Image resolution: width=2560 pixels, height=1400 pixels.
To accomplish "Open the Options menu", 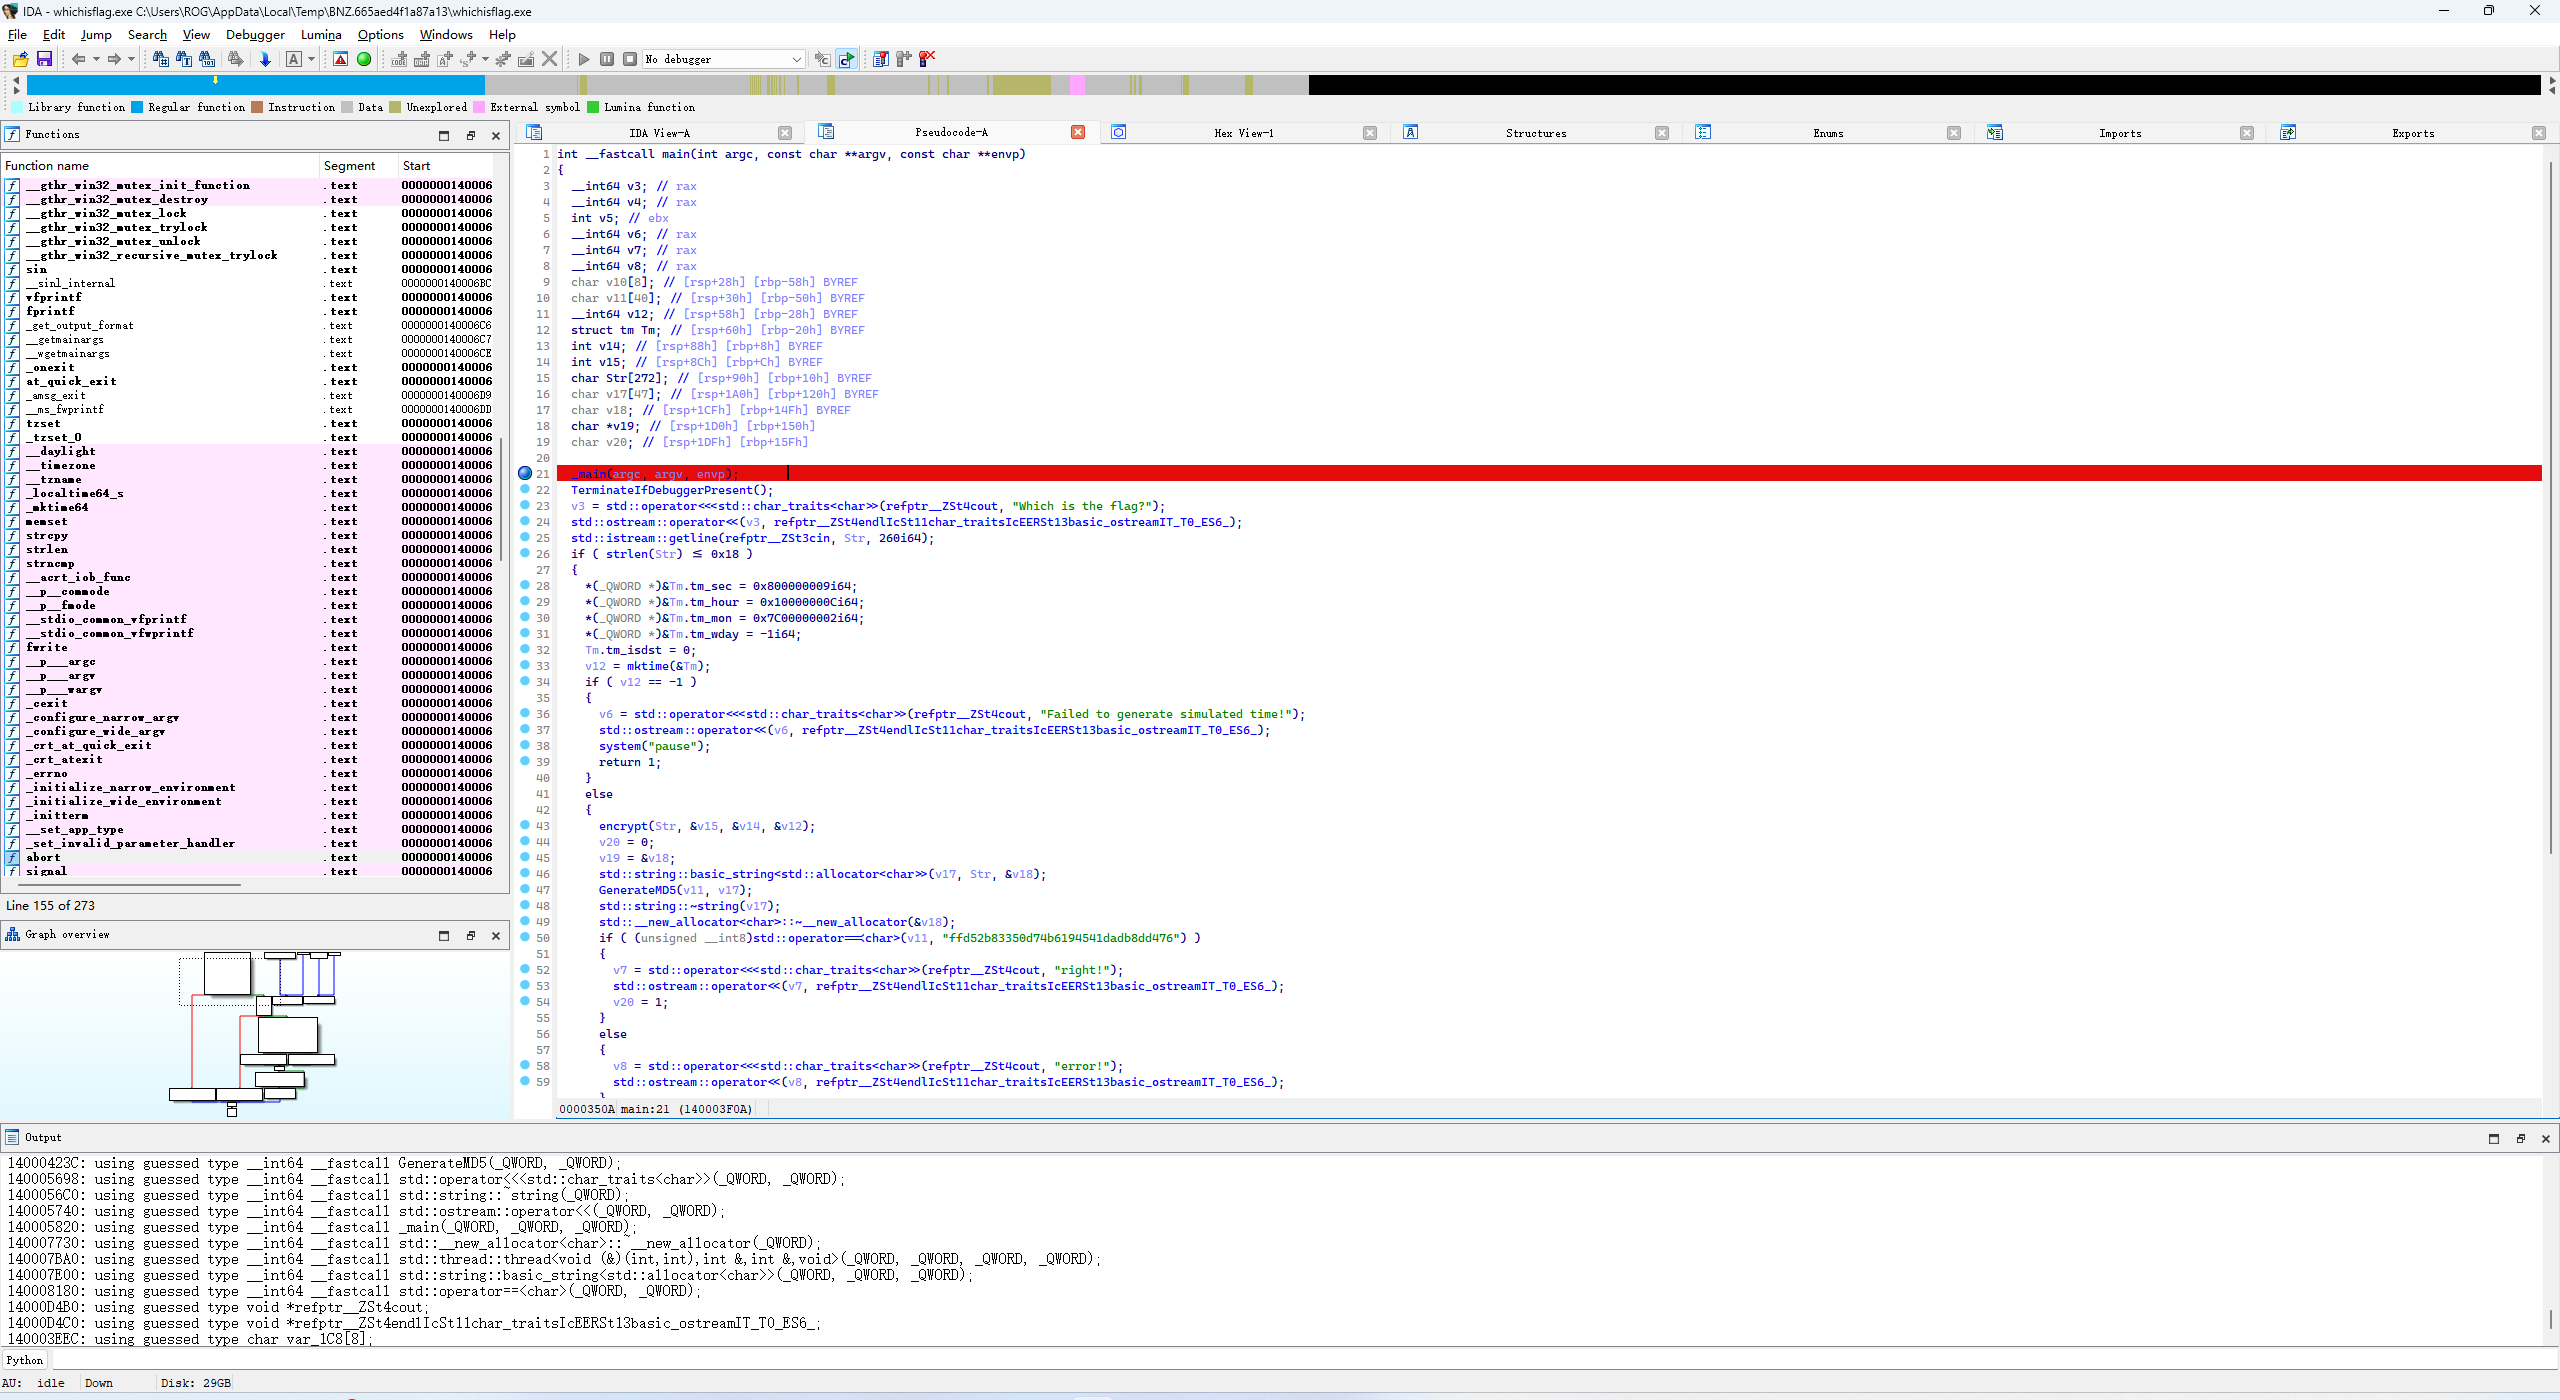I will (380, 34).
